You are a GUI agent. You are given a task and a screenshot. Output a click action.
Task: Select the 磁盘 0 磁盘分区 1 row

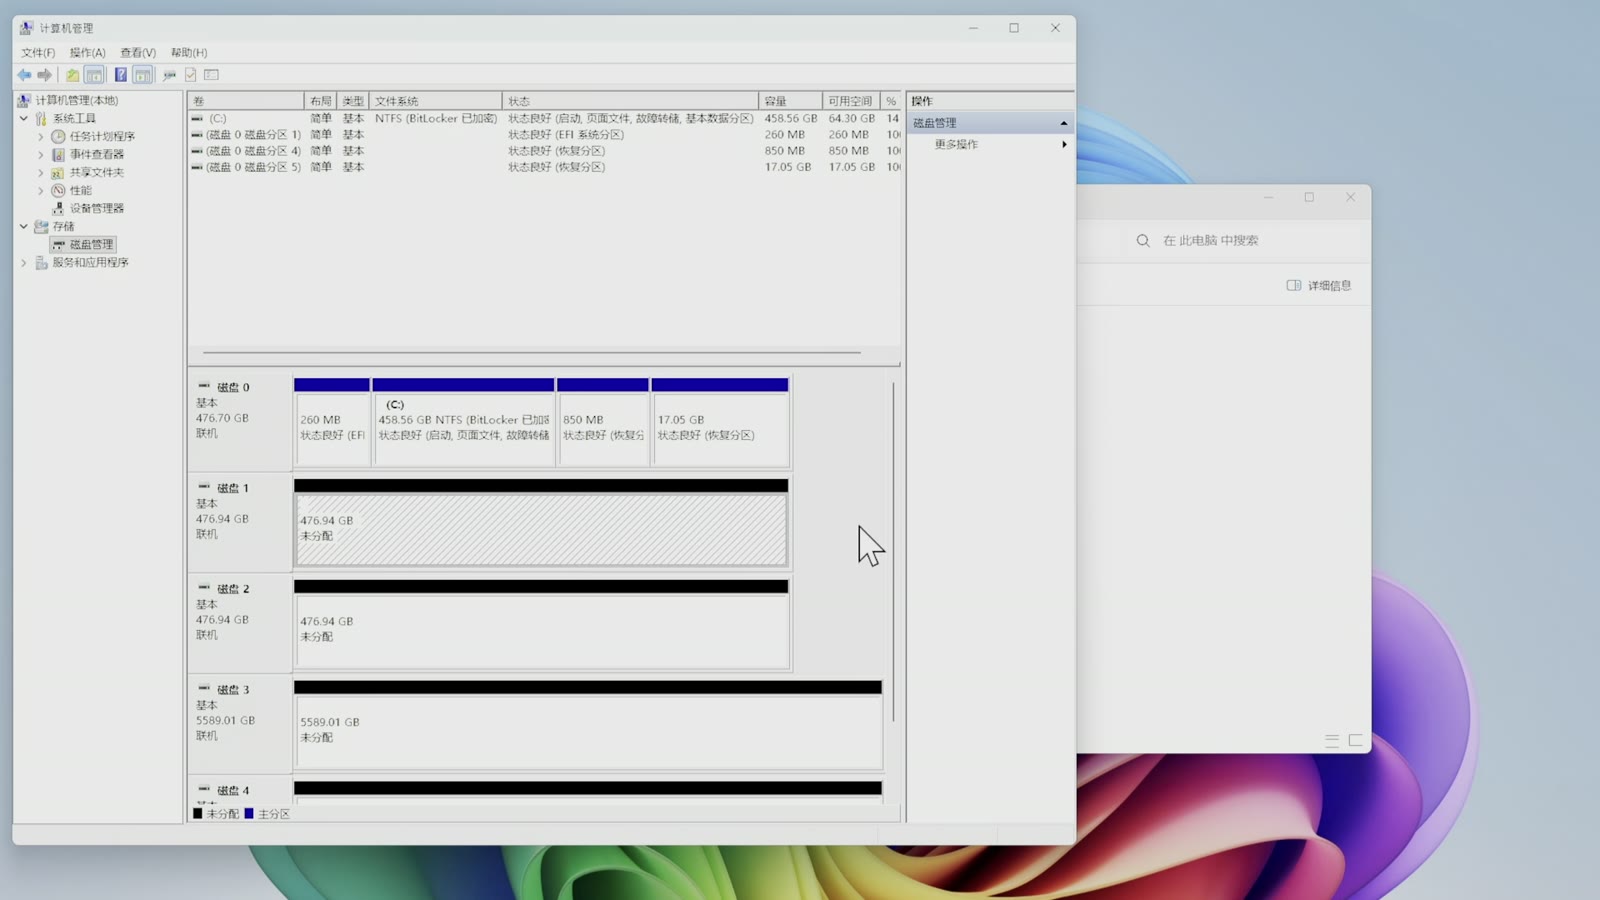tap(545, 134)
